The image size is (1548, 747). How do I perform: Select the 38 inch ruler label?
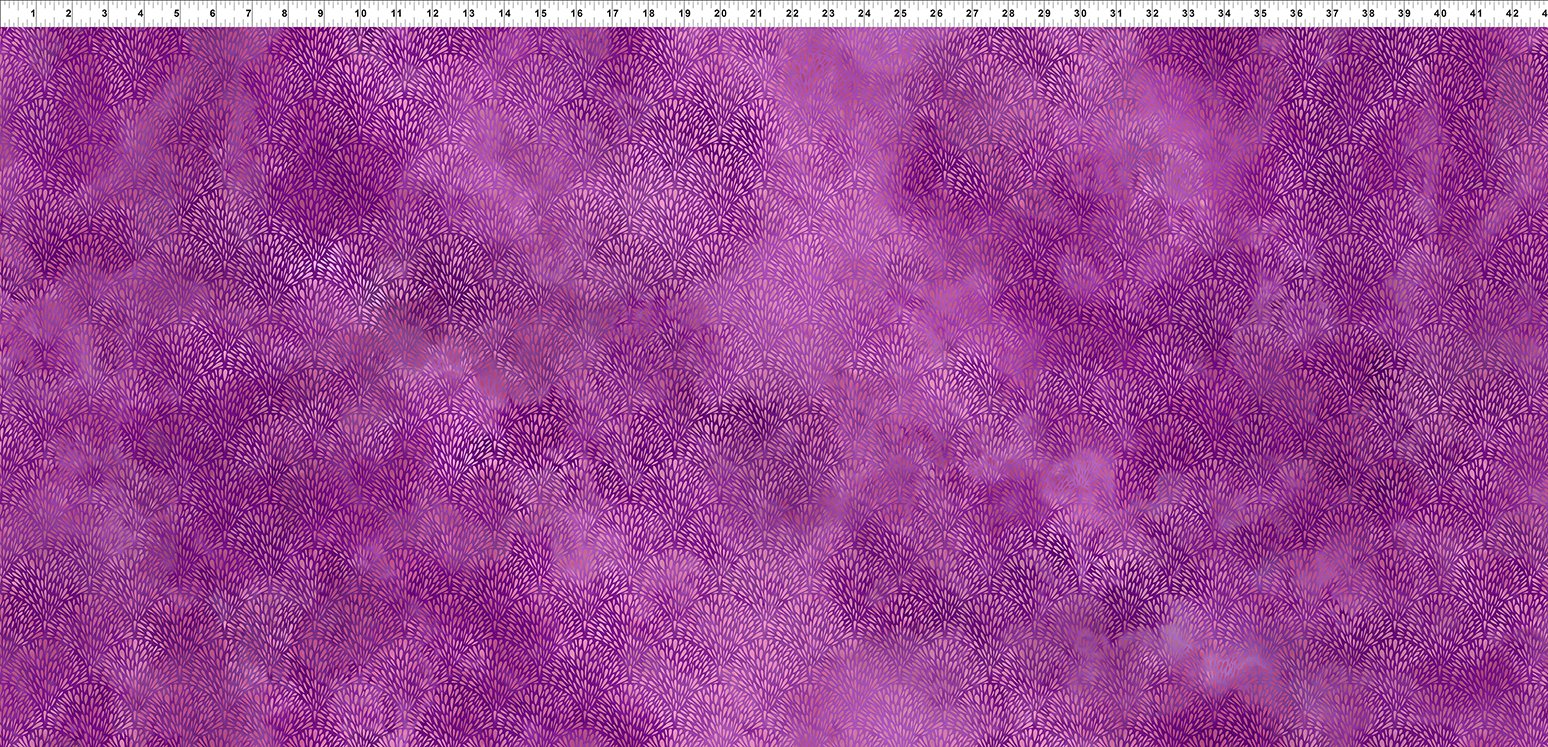(x=1368, y=14)
